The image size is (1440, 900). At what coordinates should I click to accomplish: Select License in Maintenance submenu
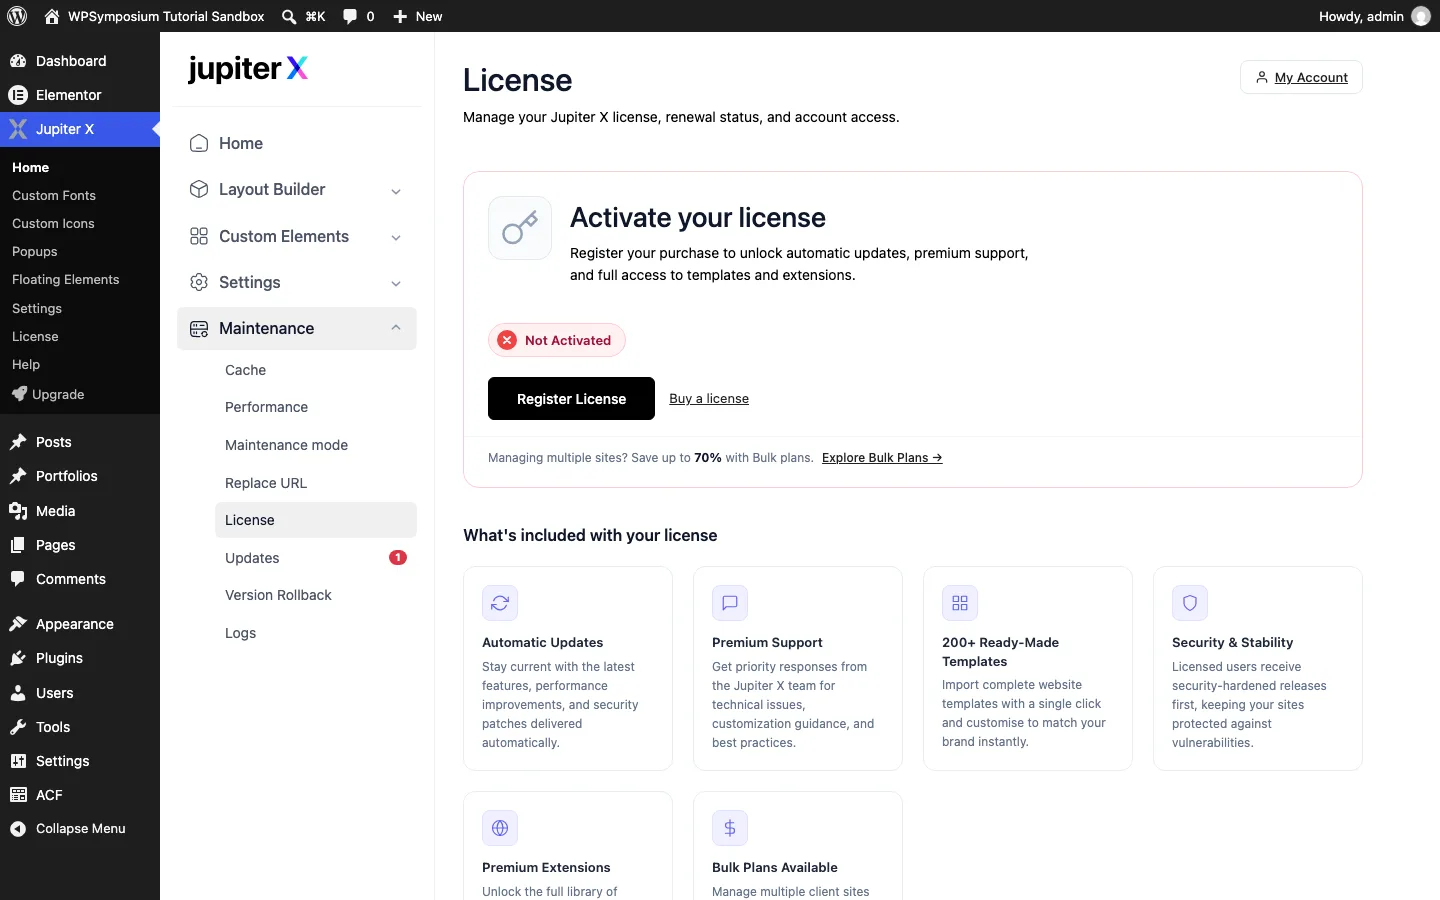pos(316,520)
